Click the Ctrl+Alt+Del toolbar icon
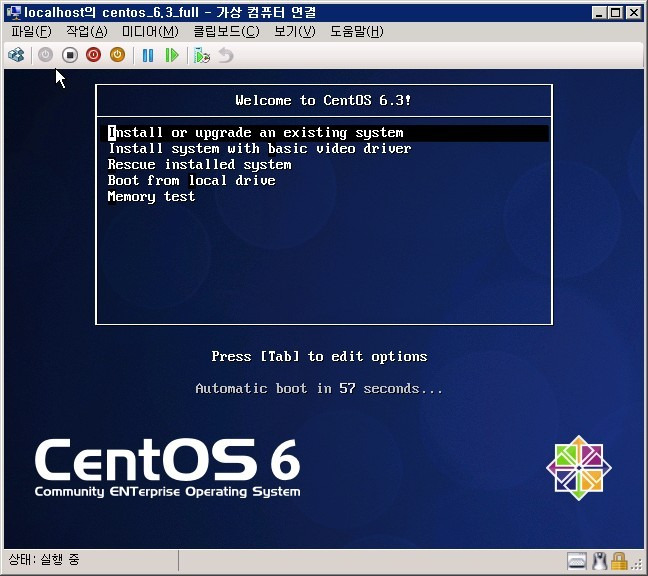 17,55
